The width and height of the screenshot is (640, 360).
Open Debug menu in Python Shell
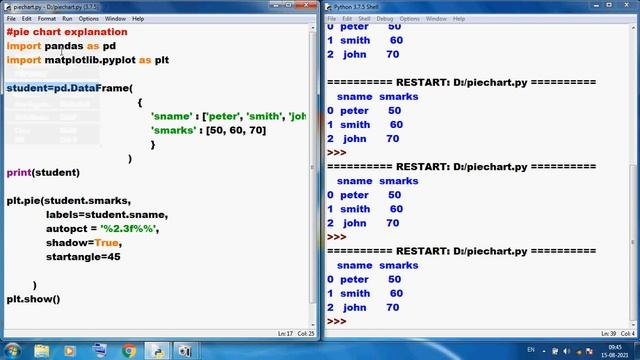tap(384, 19)
